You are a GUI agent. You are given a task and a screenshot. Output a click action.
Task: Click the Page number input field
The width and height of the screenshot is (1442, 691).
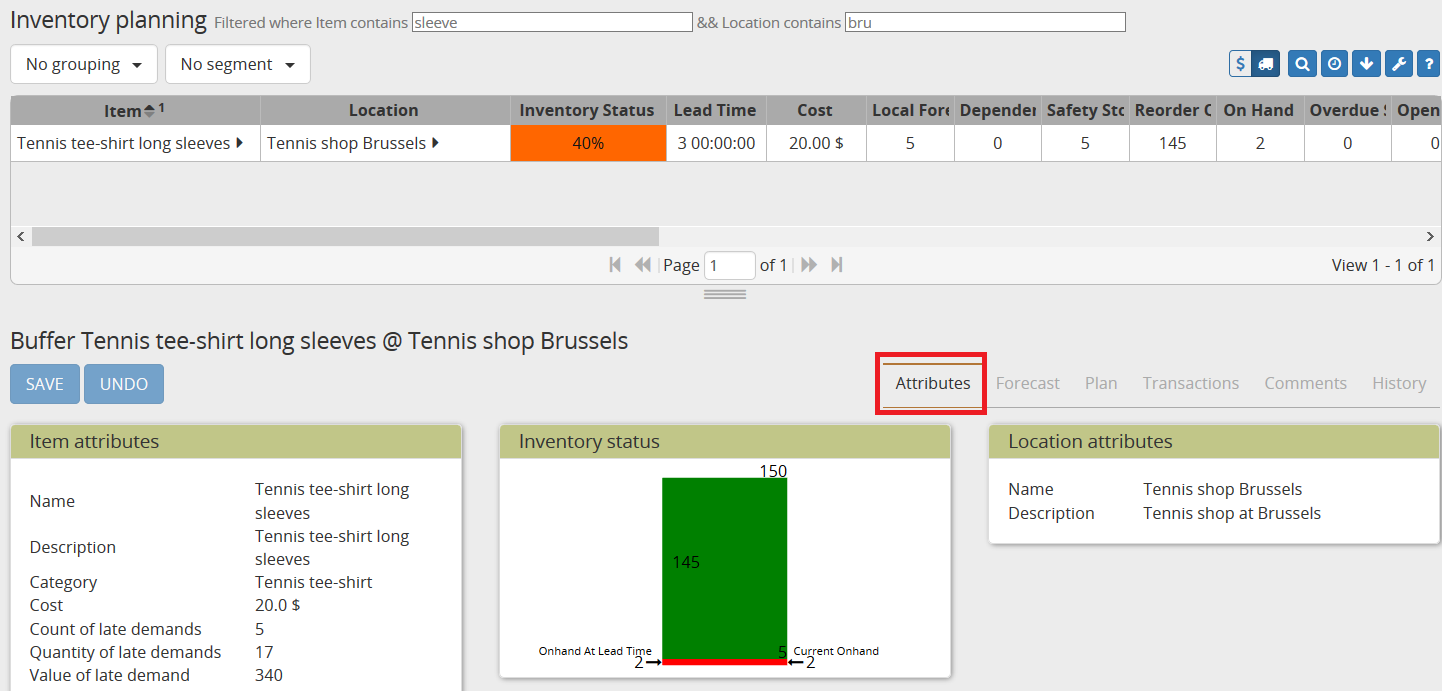click(x=730, y=264)
